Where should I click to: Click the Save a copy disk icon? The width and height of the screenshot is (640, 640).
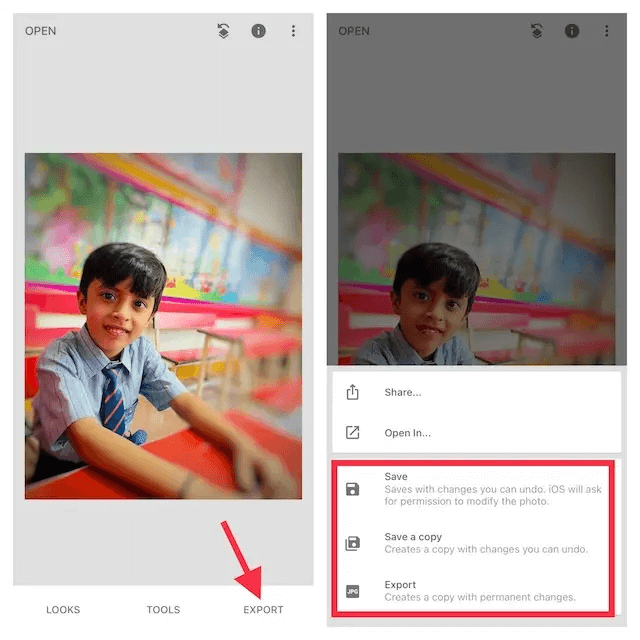(352, 543)
